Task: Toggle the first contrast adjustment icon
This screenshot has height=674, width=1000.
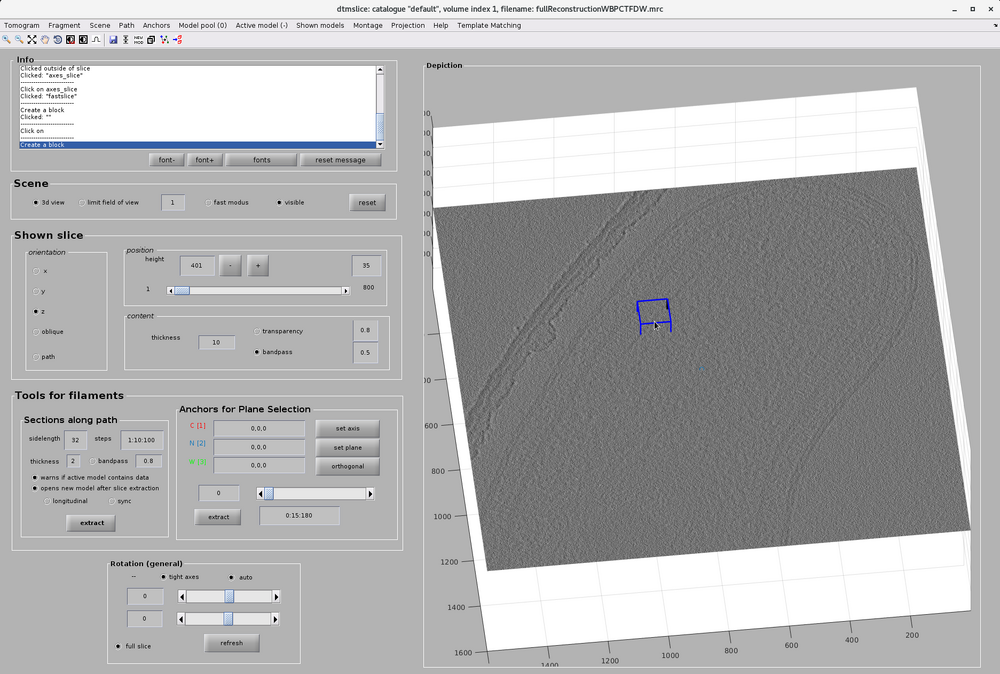Action: click(69, 40)
